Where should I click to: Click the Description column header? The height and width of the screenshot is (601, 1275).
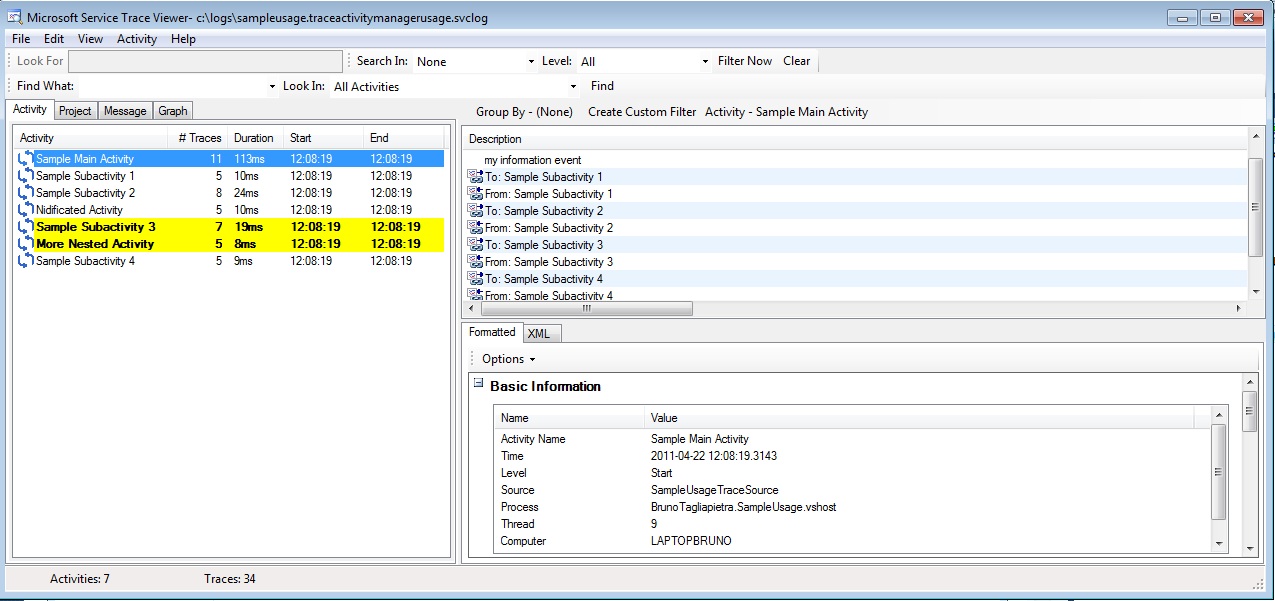[x=856, y=139]
